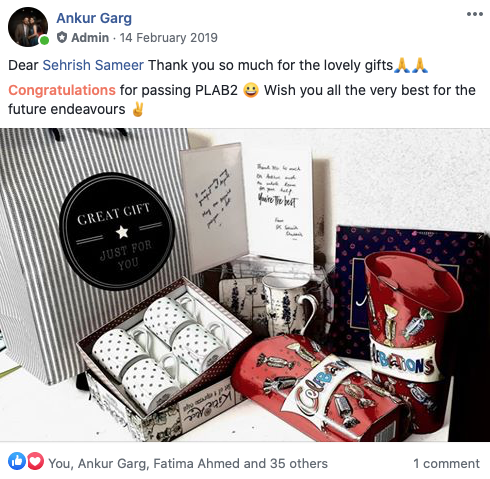Show list of people who reacted
This screenshot has width=490, height=479.
pyautogui.click(x=188, y=463)
